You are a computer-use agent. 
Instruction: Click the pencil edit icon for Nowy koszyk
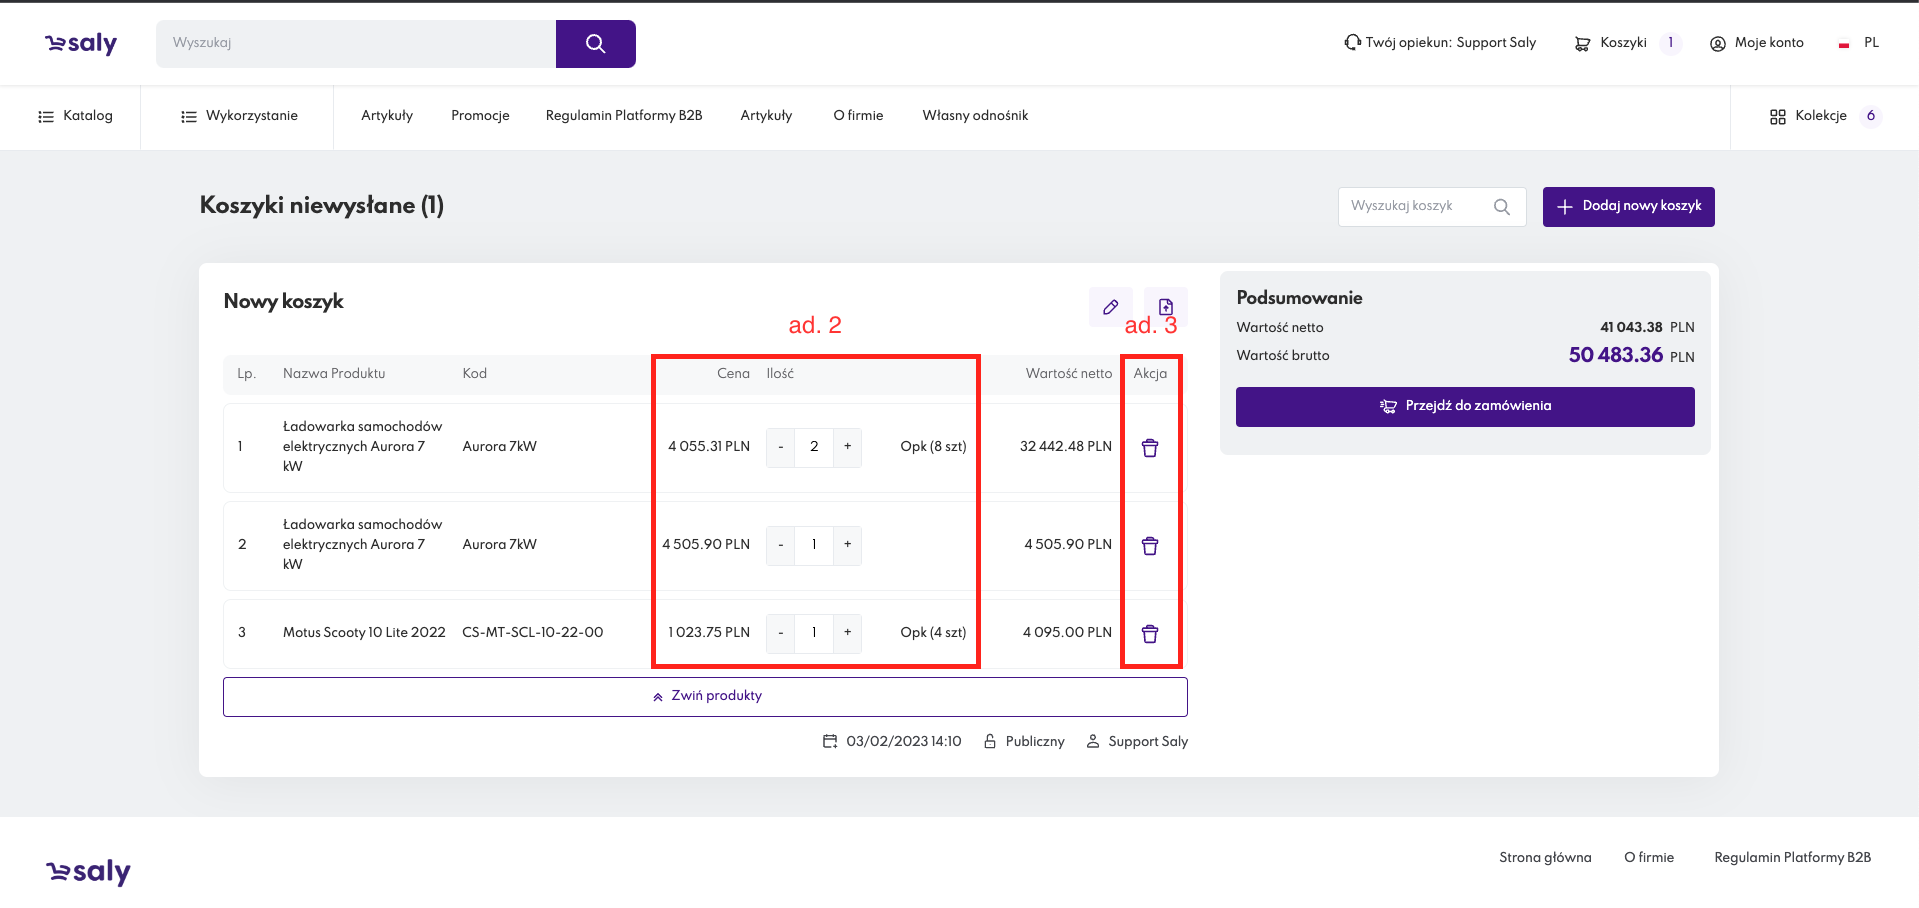point(1110,307)
